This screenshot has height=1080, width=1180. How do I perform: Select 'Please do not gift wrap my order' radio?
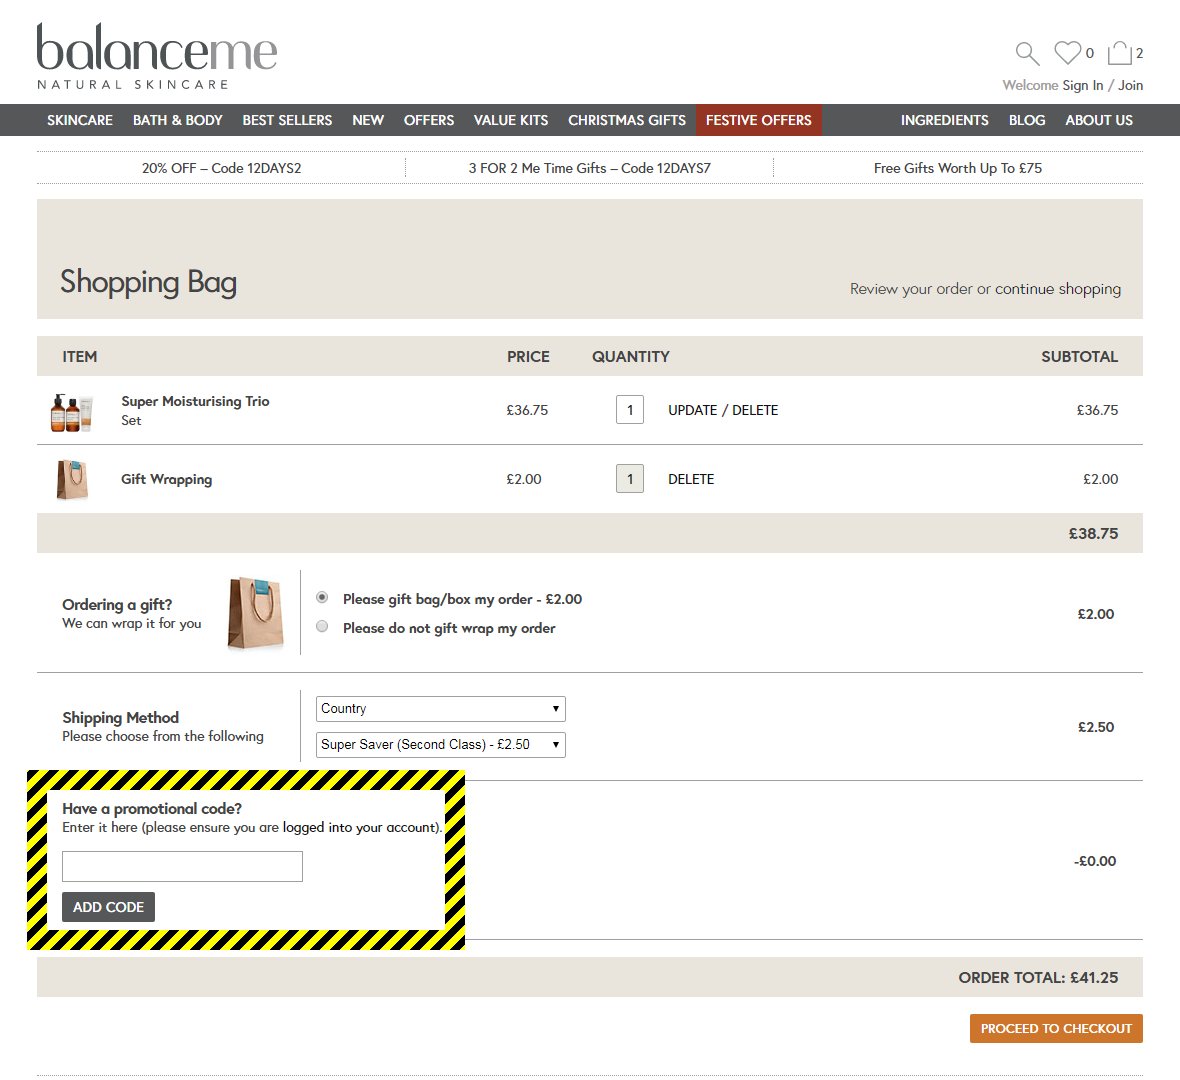(322, 626)
